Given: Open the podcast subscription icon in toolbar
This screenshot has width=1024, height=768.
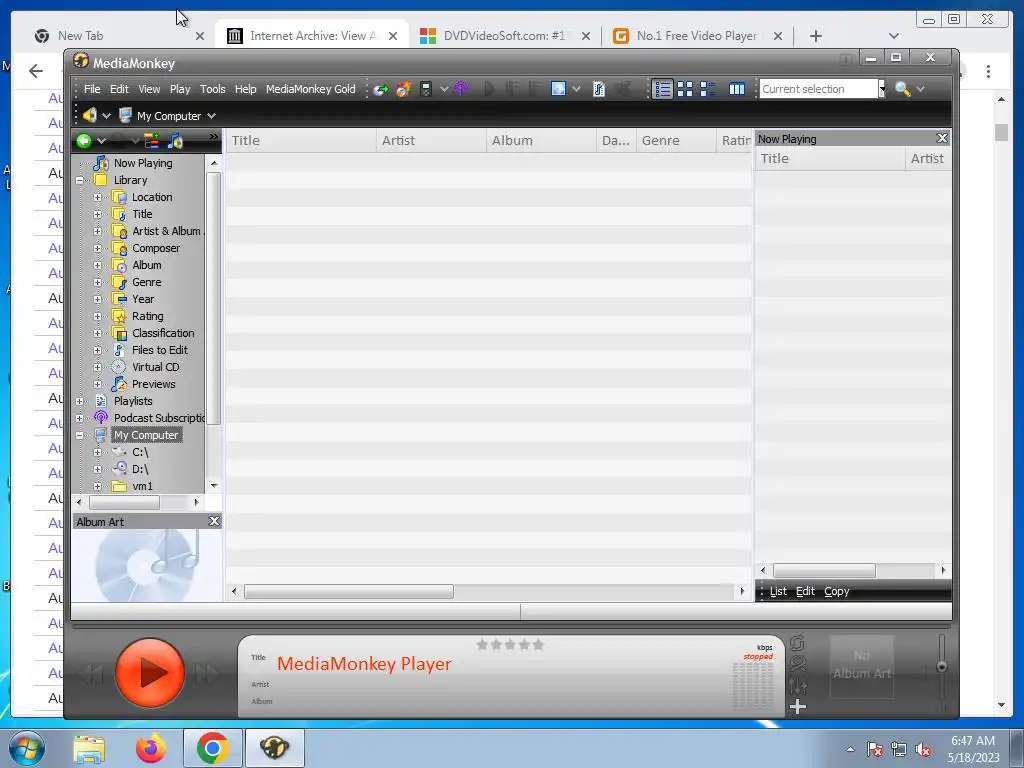Looking at the screenshot, I should click(461, 89).
